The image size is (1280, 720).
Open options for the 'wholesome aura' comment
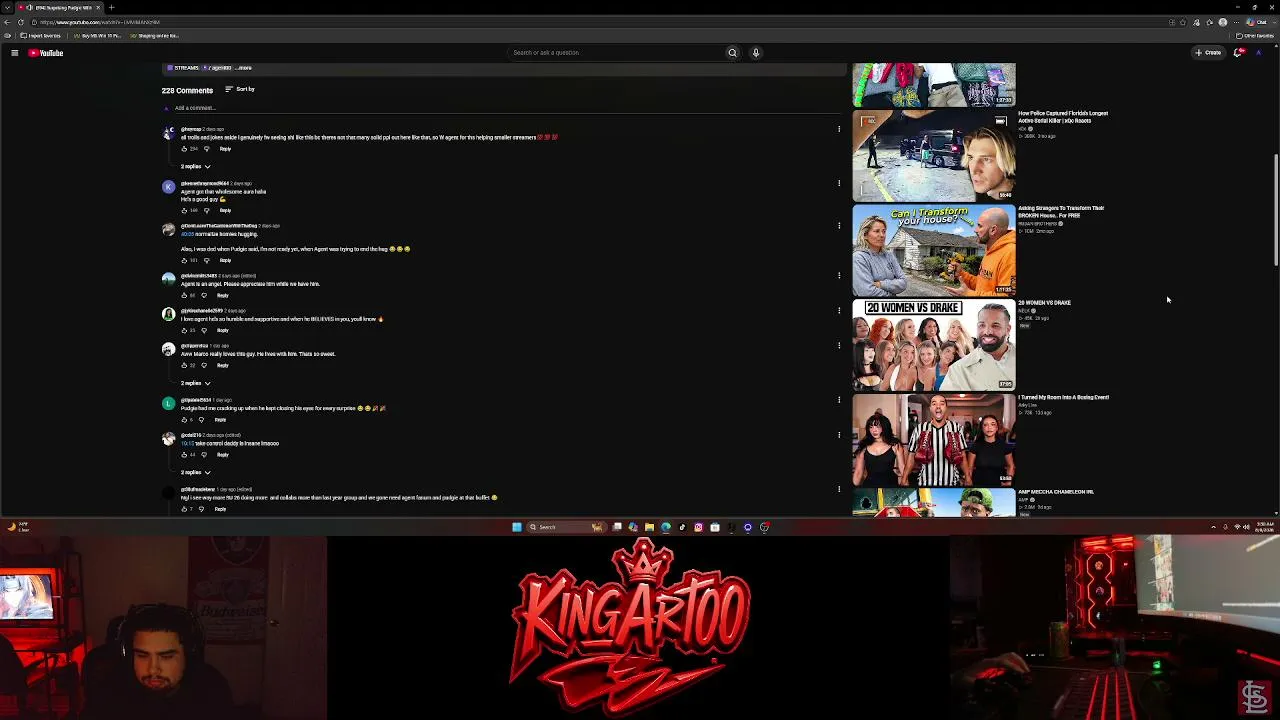(x=839, y=183)
